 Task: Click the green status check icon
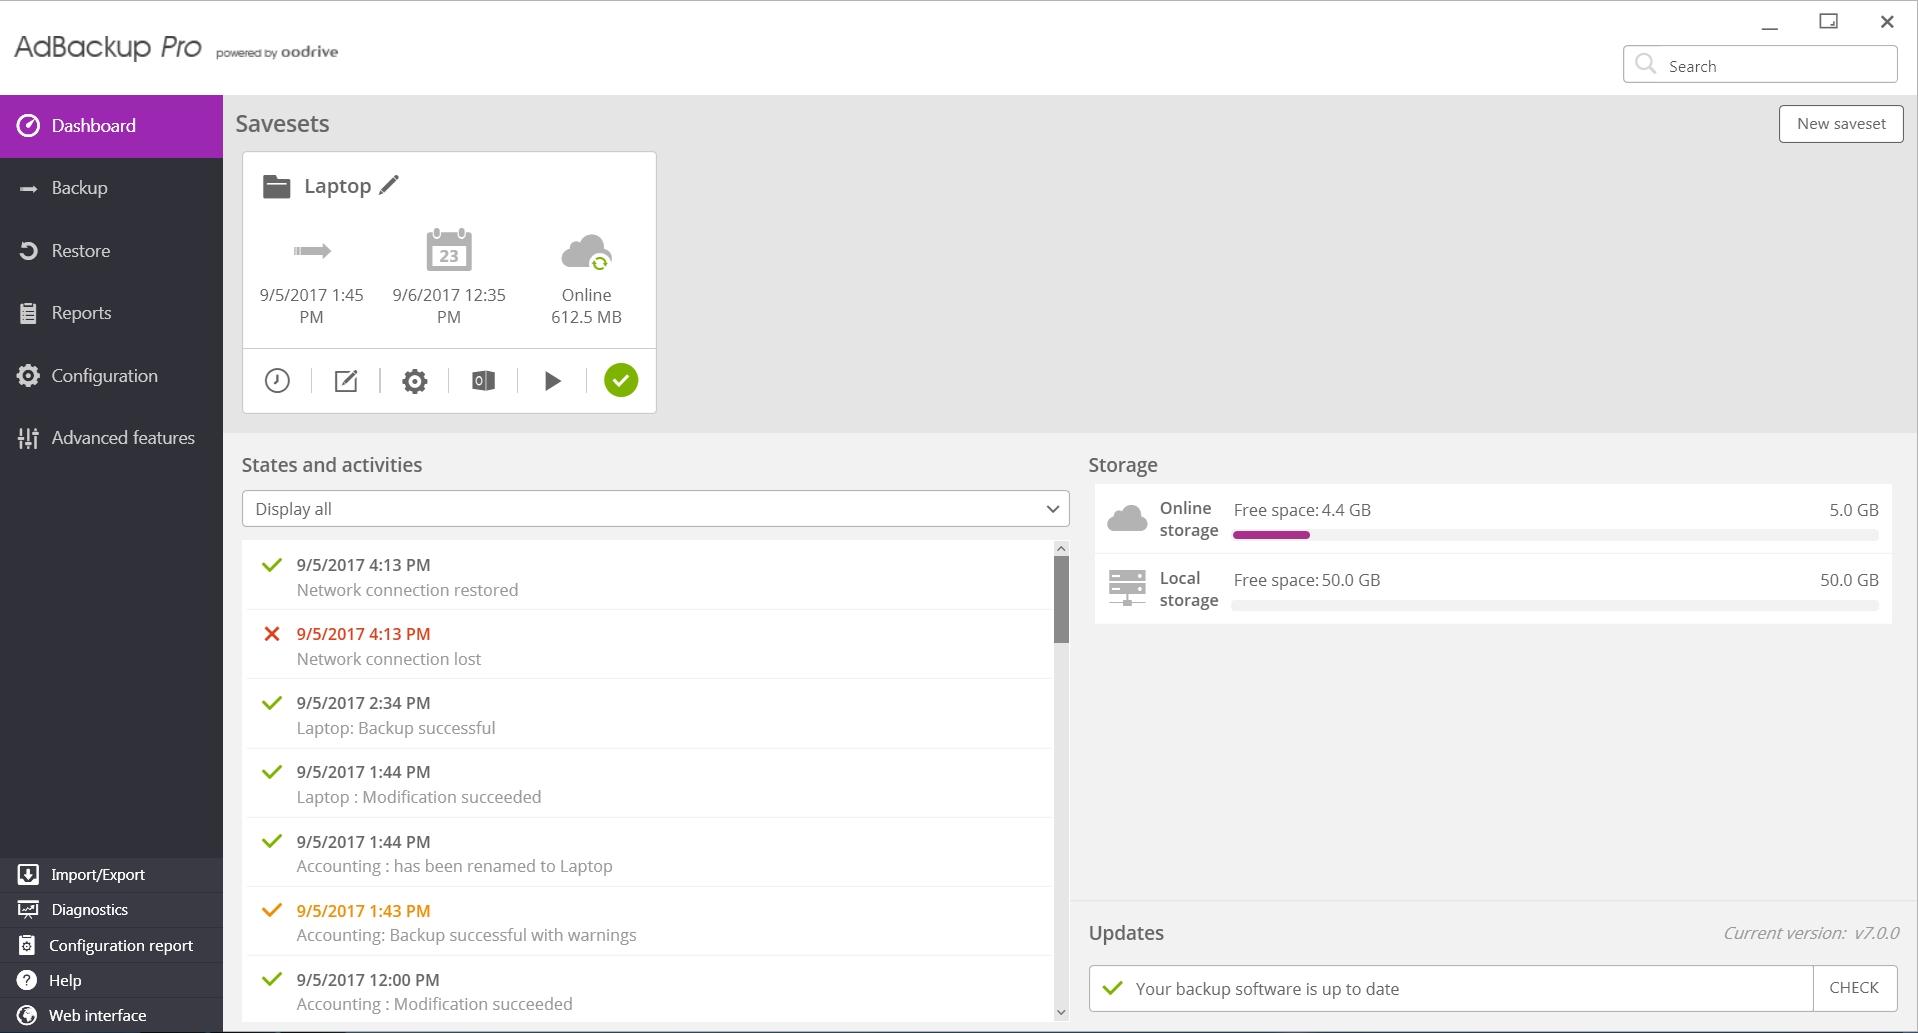[621, 380]
